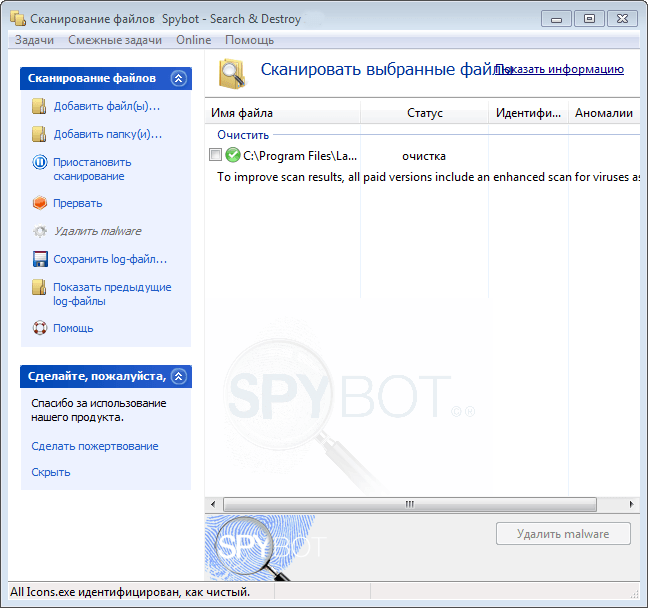Click Показать информацию link
Image resolution: width=648 pixels, height=608 pixels.
[559, 69]
